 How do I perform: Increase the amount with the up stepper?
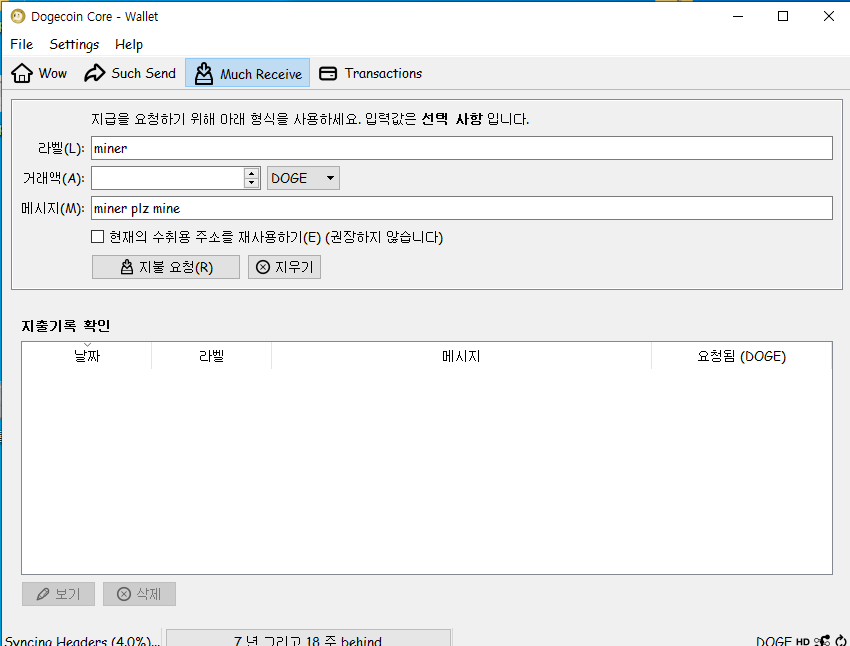click(x=252, y=173)
